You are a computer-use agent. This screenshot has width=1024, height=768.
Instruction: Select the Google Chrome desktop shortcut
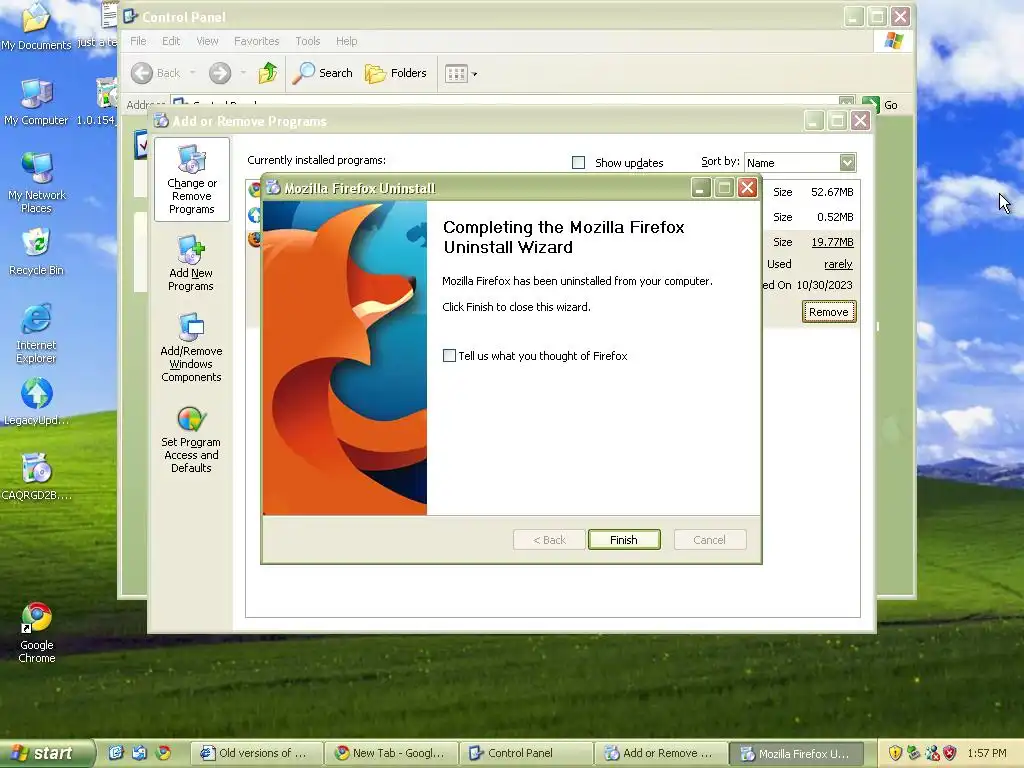tap(37, 633)
